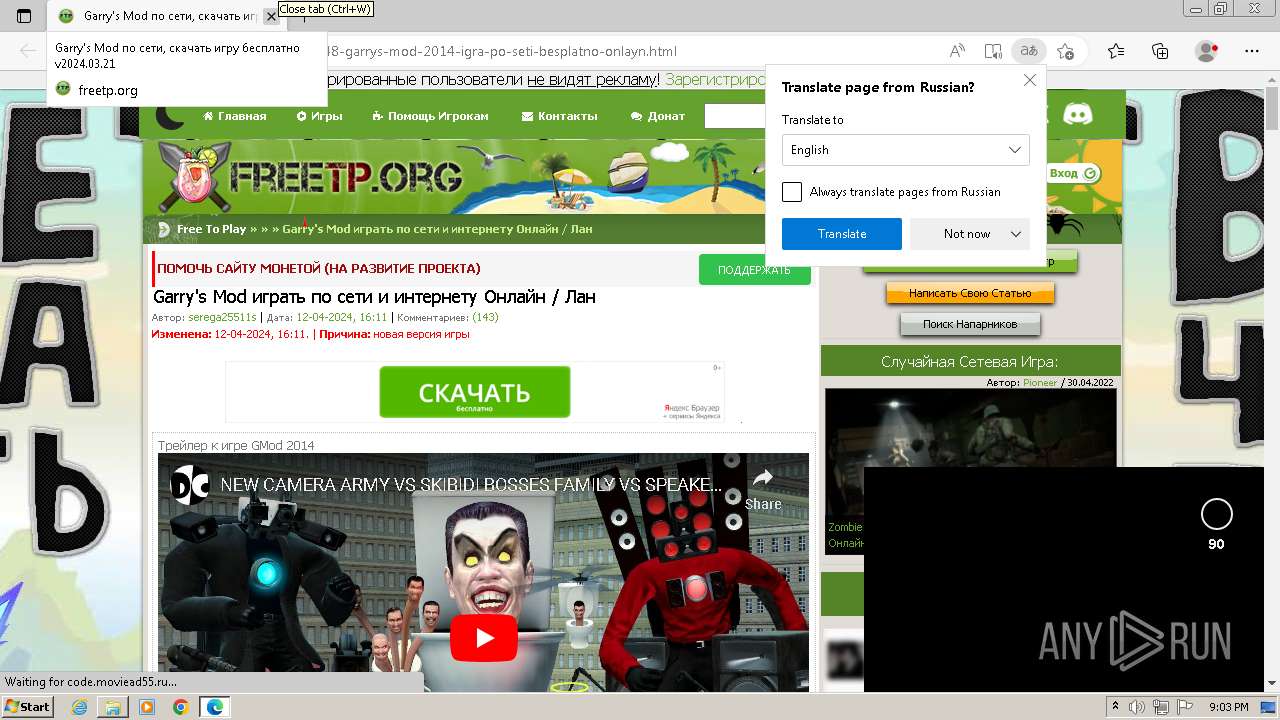
Task: Check Always translate pages from Russian
Action: (x=792, y=192)
